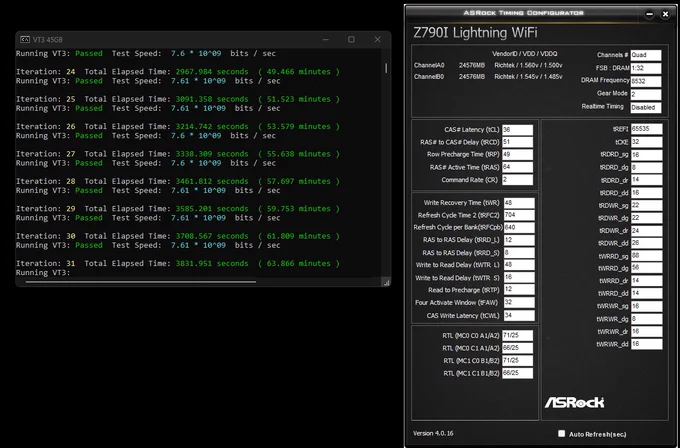Click the Realtime Timing Disabled field
This screenshot has width=680, height=448.
(x=646, y=108)
